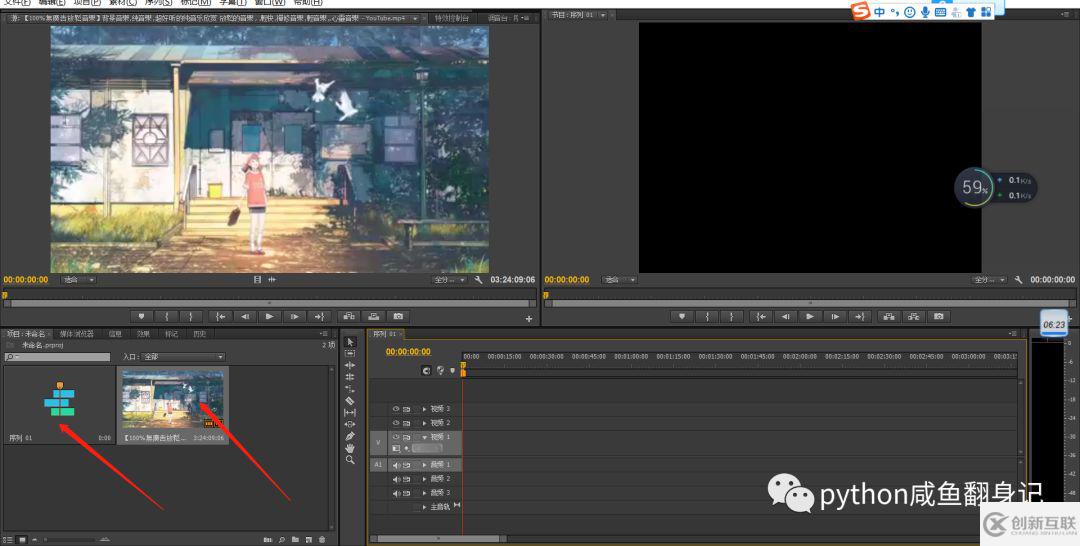Select the video clip thumbnail in project bin
Screen dimensions: 1080x546
[173, 398]
